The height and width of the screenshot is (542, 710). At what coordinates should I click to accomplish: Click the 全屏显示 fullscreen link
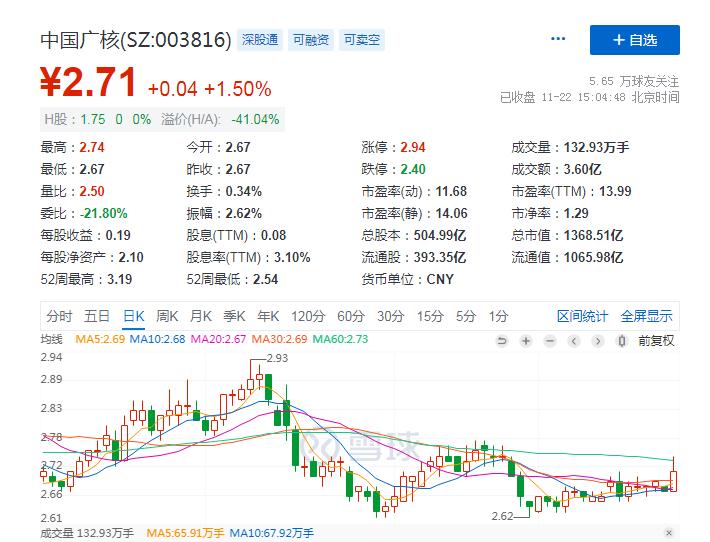646,316
